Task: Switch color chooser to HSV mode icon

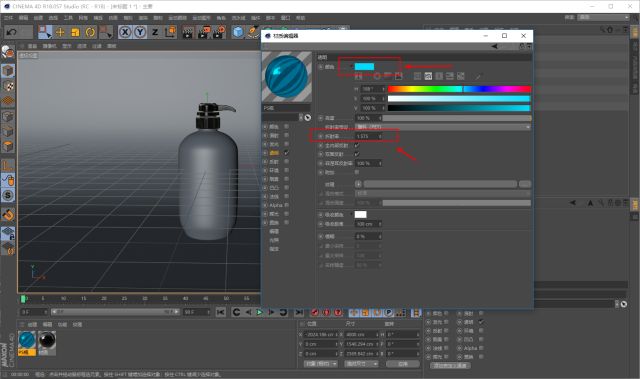Action: pos(428,76)
